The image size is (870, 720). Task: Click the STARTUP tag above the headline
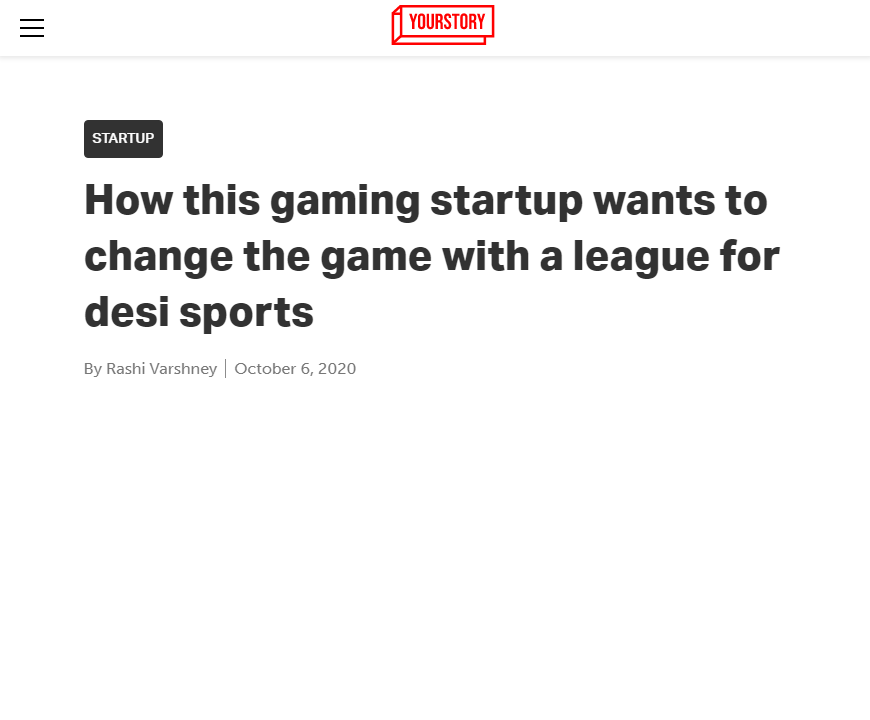point(123,139)
